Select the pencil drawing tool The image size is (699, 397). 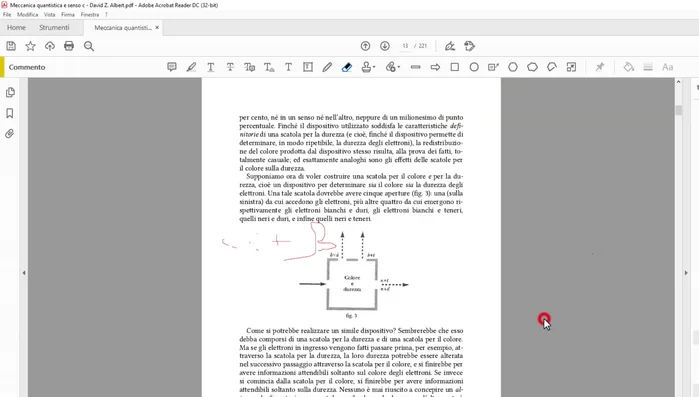click(x=327, y=67)
